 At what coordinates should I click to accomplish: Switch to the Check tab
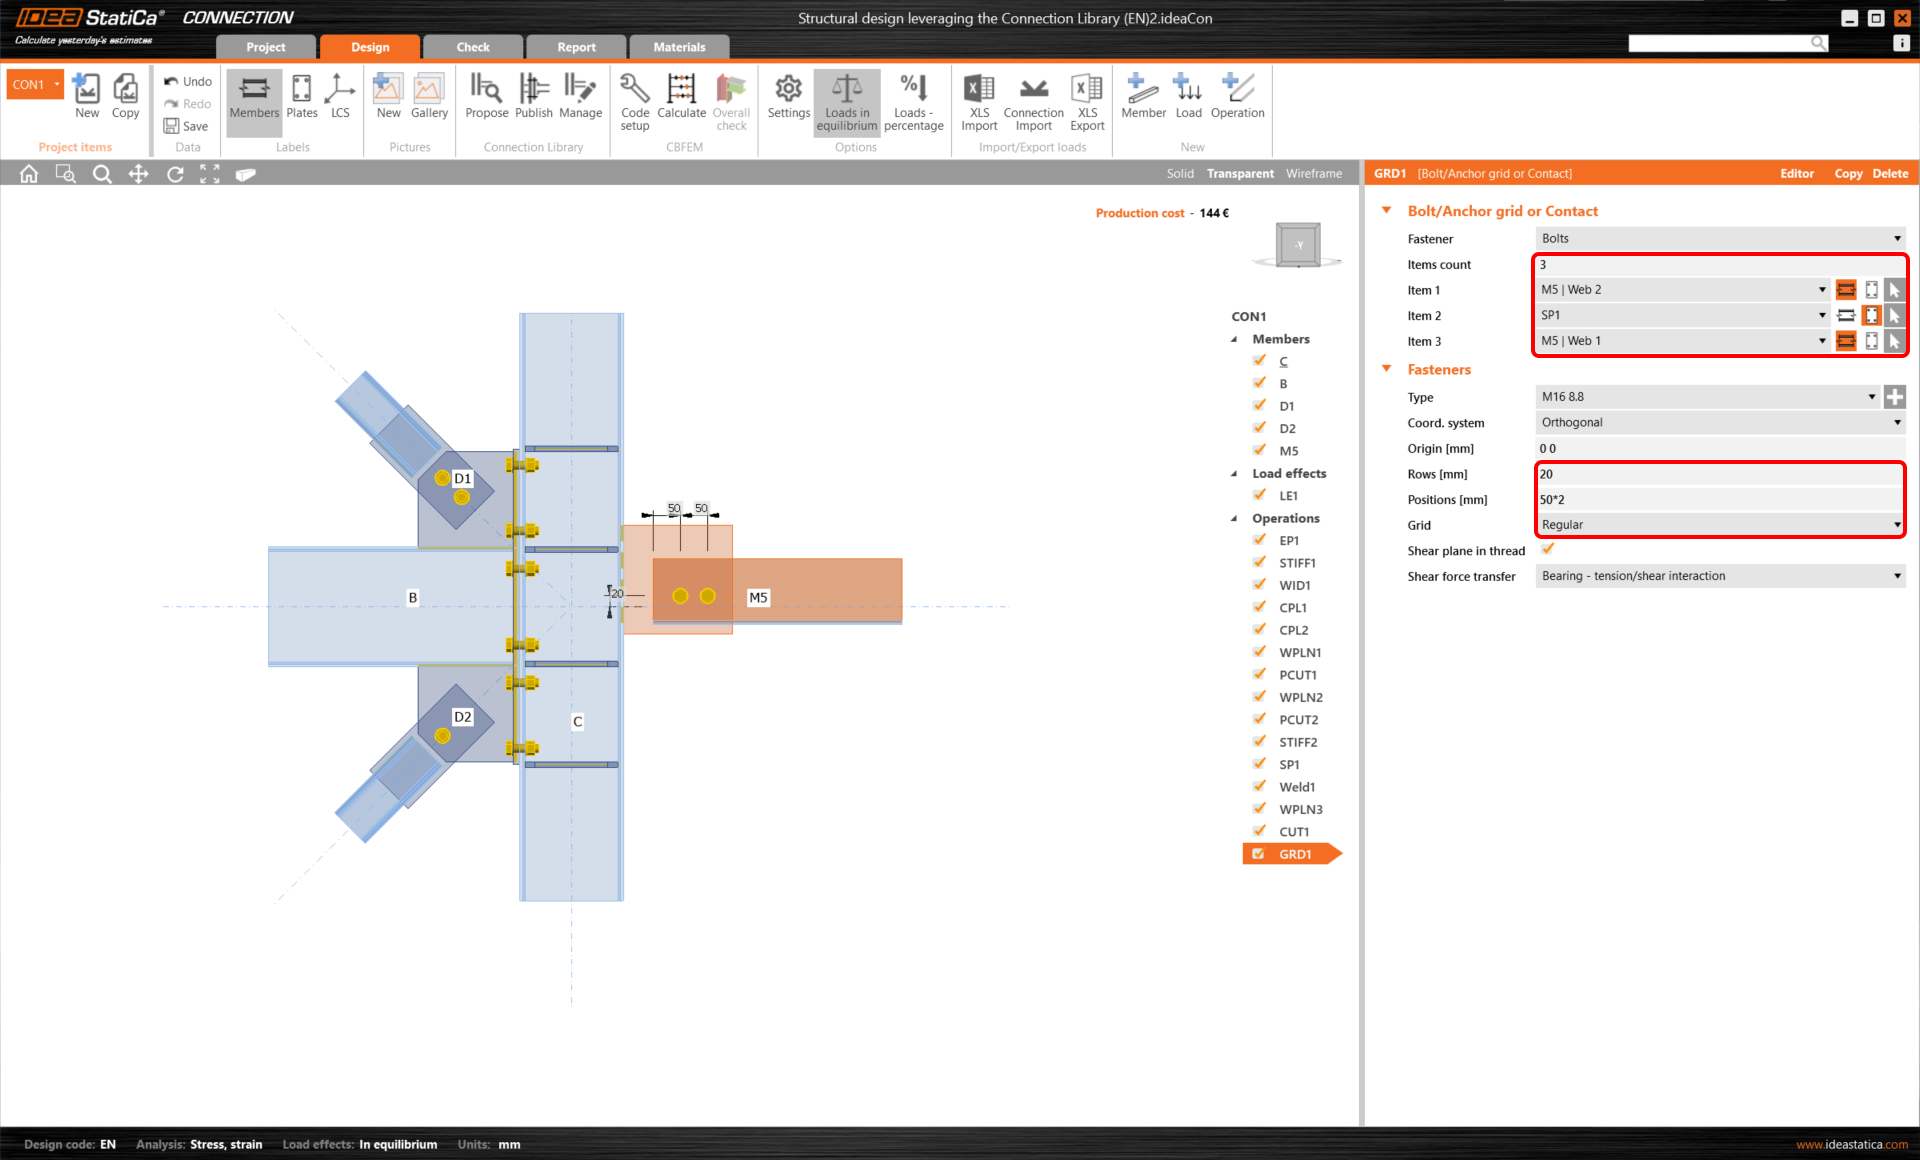click(x=472, y=46)
